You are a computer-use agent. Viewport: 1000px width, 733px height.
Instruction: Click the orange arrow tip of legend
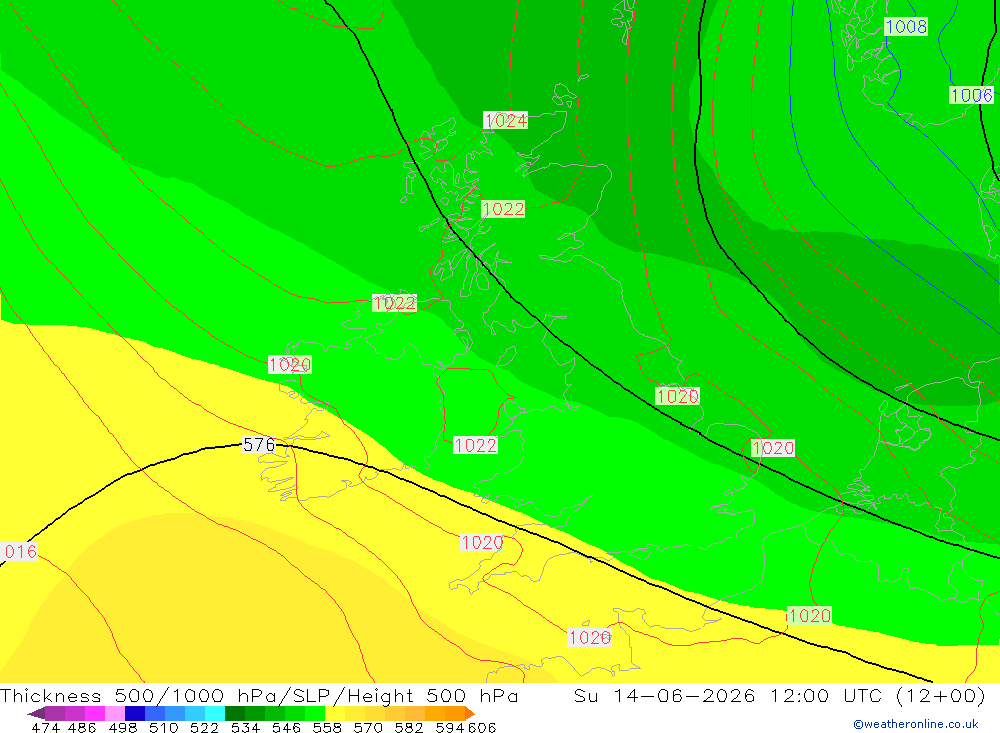(469, 713)
